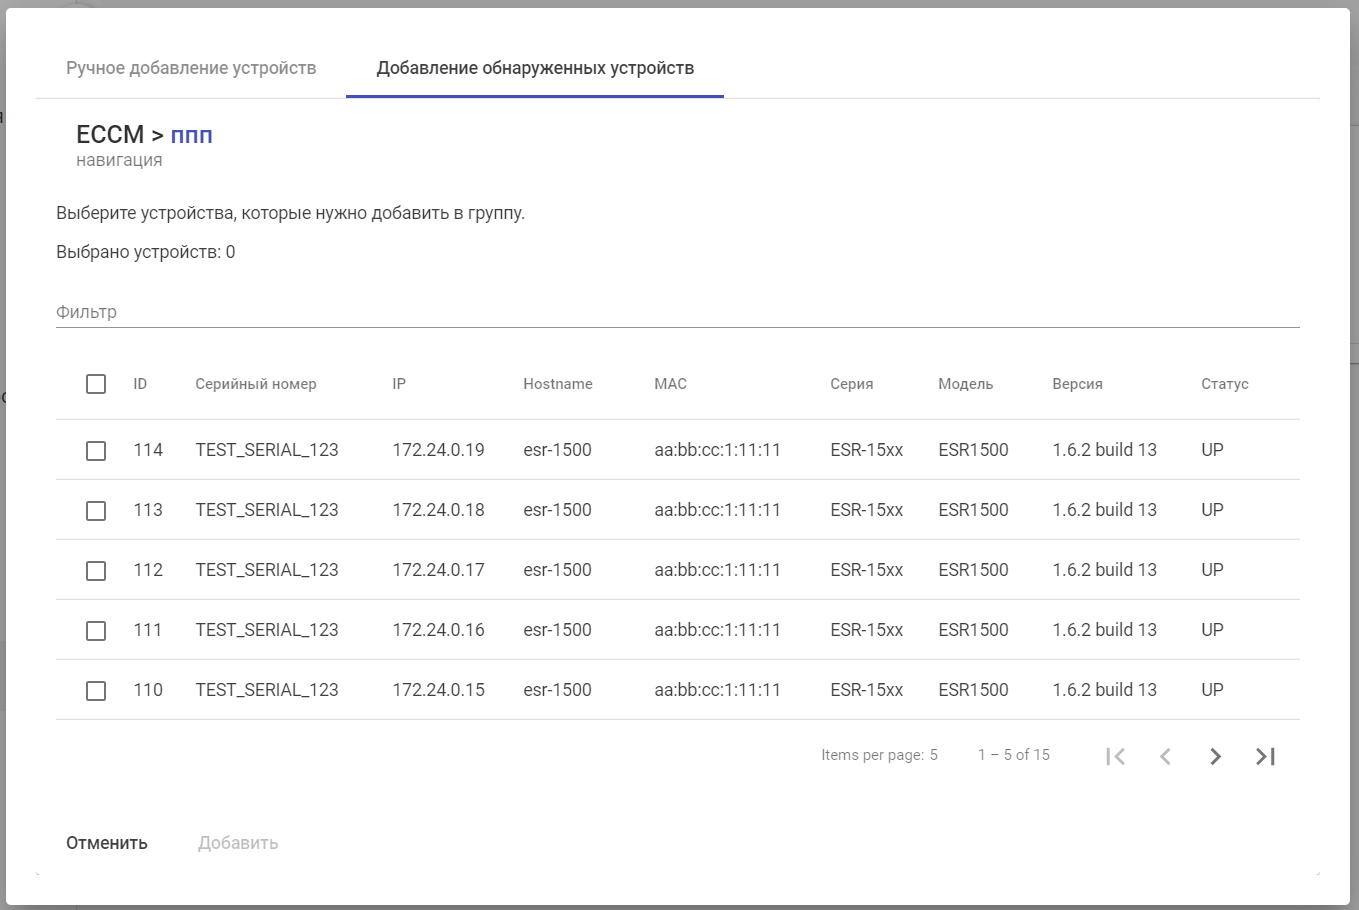Sort by Серийный номер column header
The image size is (1359, 910).
point(256,384)
